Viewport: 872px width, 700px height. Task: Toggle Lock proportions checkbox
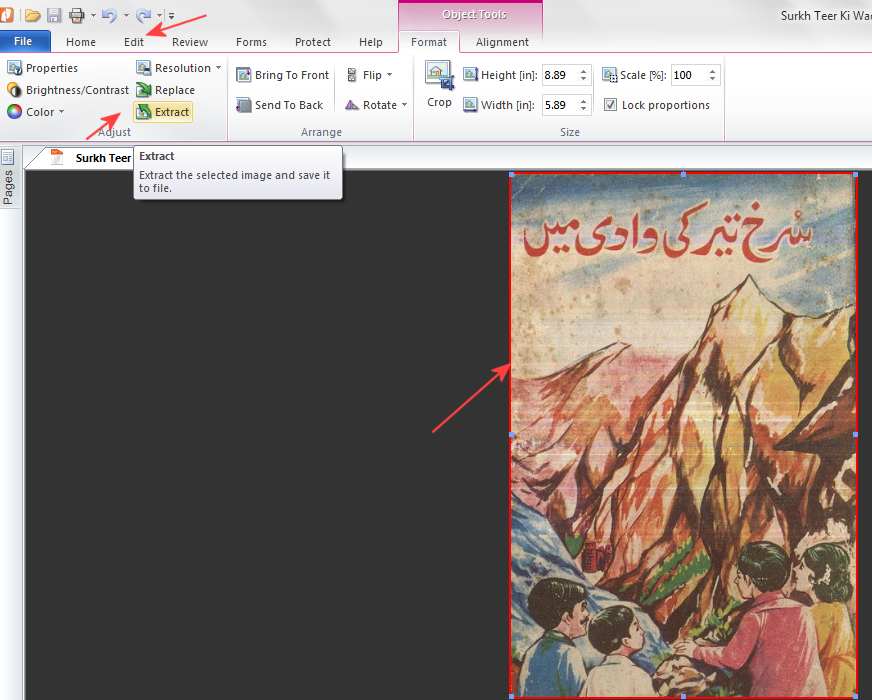[x=610, y=105]
